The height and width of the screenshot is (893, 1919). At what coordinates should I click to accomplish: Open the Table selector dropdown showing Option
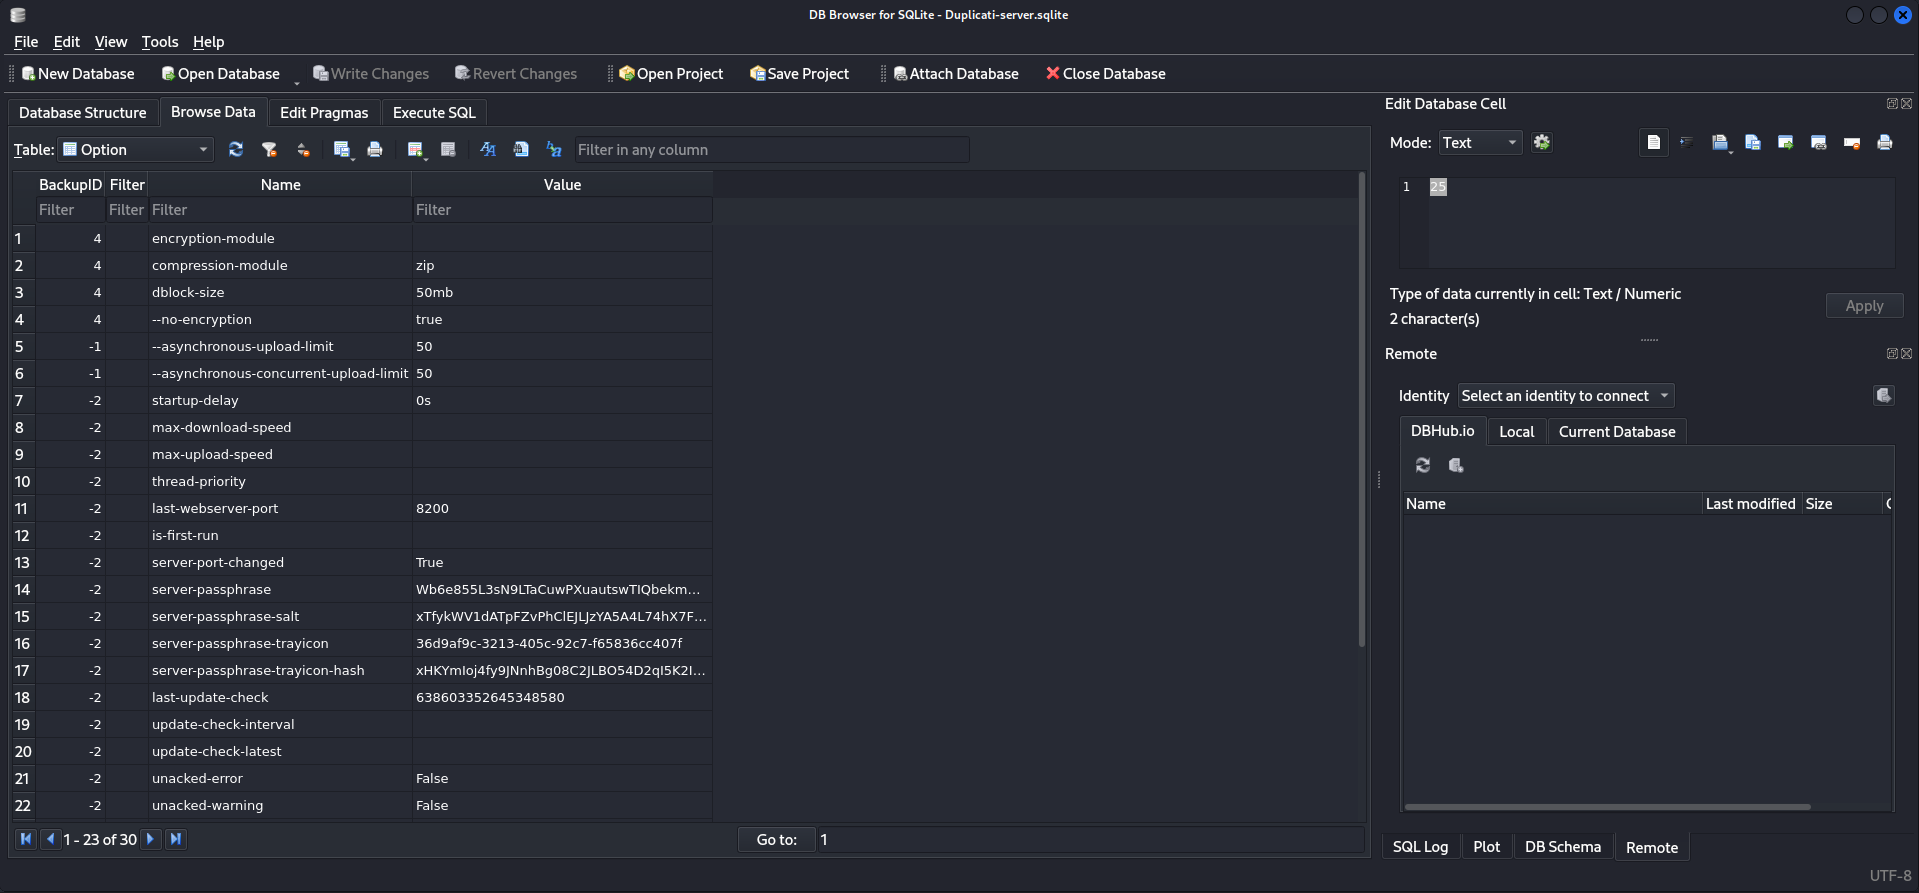(136, 149)
